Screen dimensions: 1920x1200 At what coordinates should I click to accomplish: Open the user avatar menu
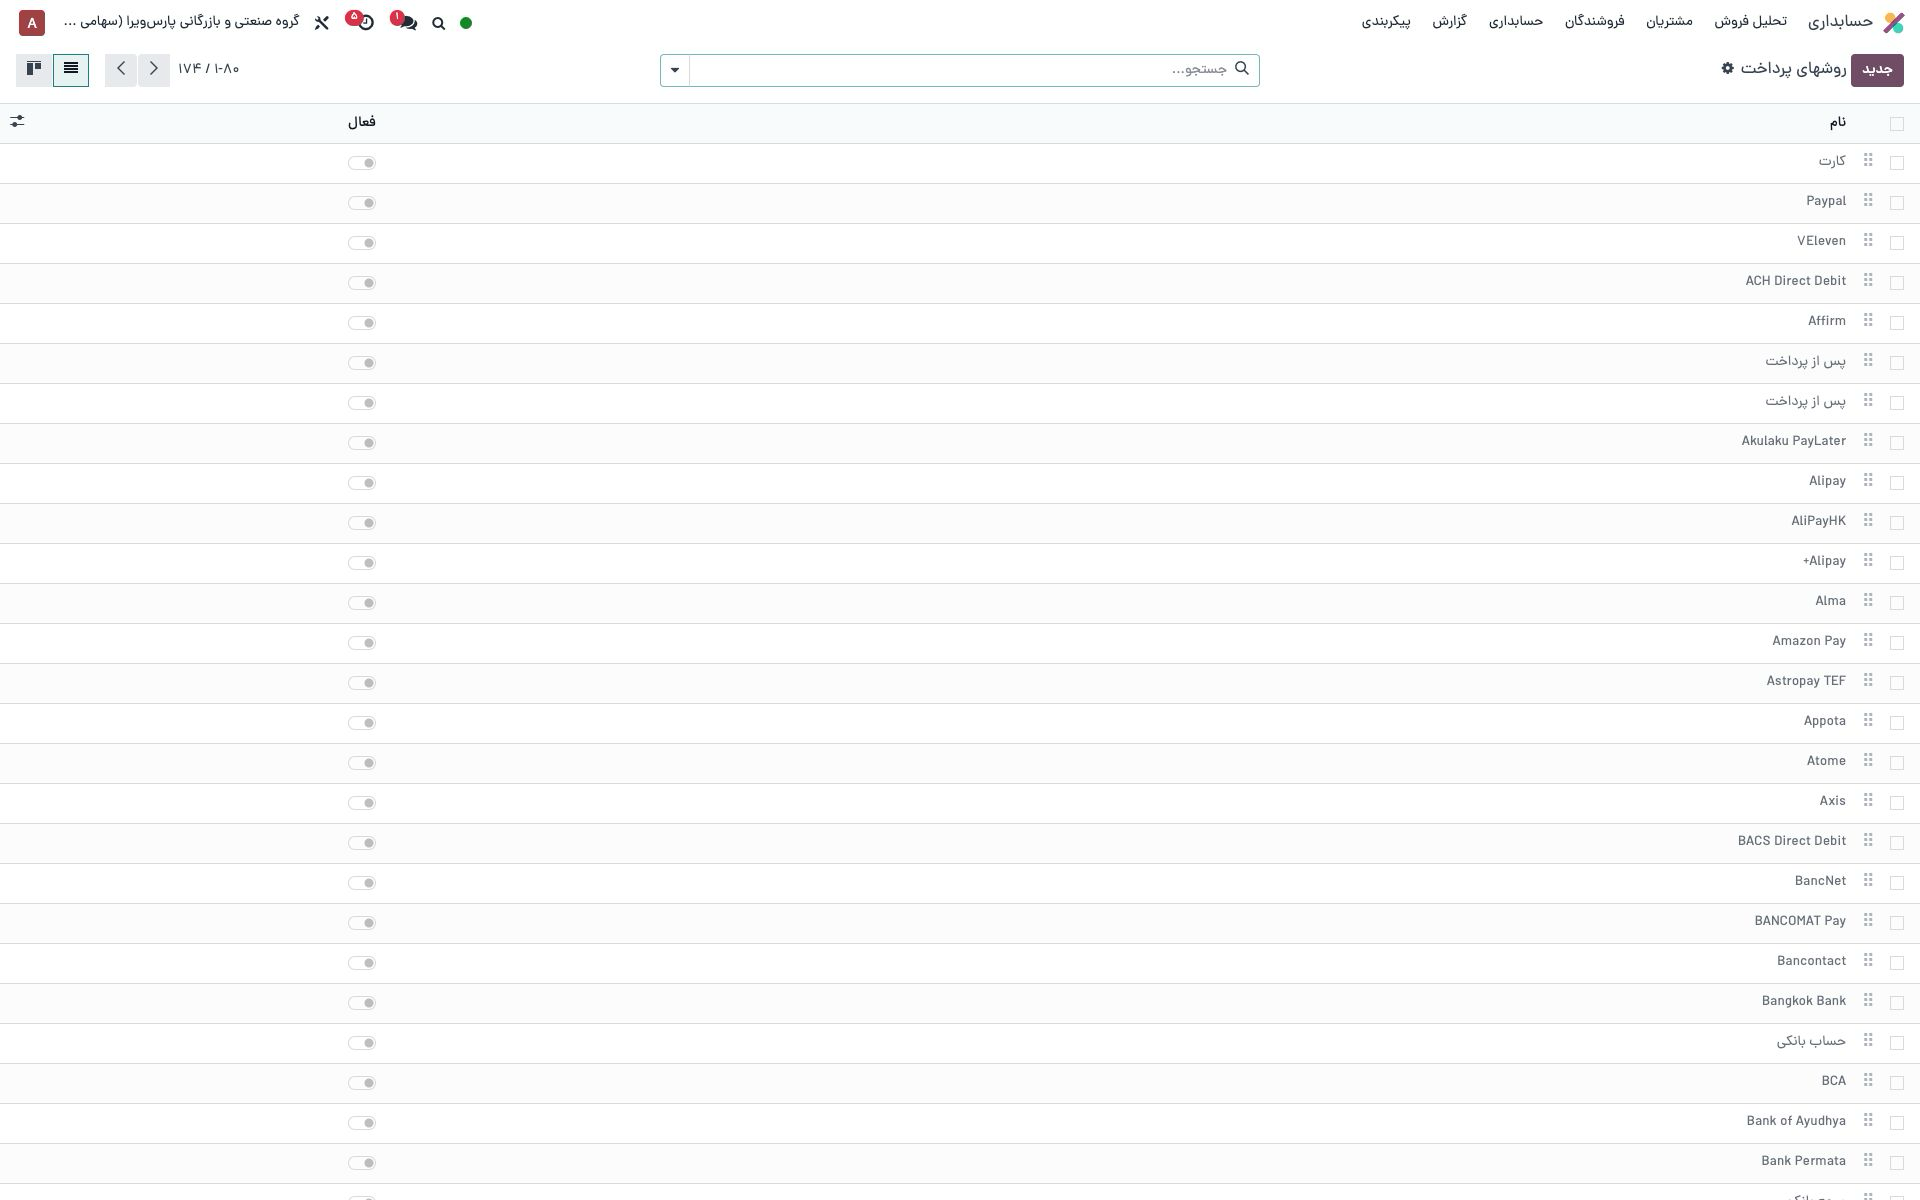pos(32,22)
